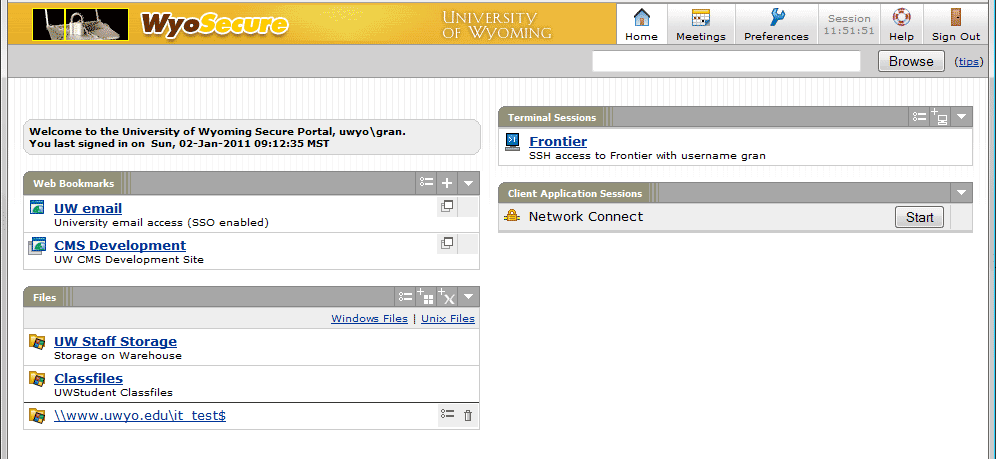Open UW Staff Storage share
The height and width of the screenshot is (459, 999).
tap(115, 342)
